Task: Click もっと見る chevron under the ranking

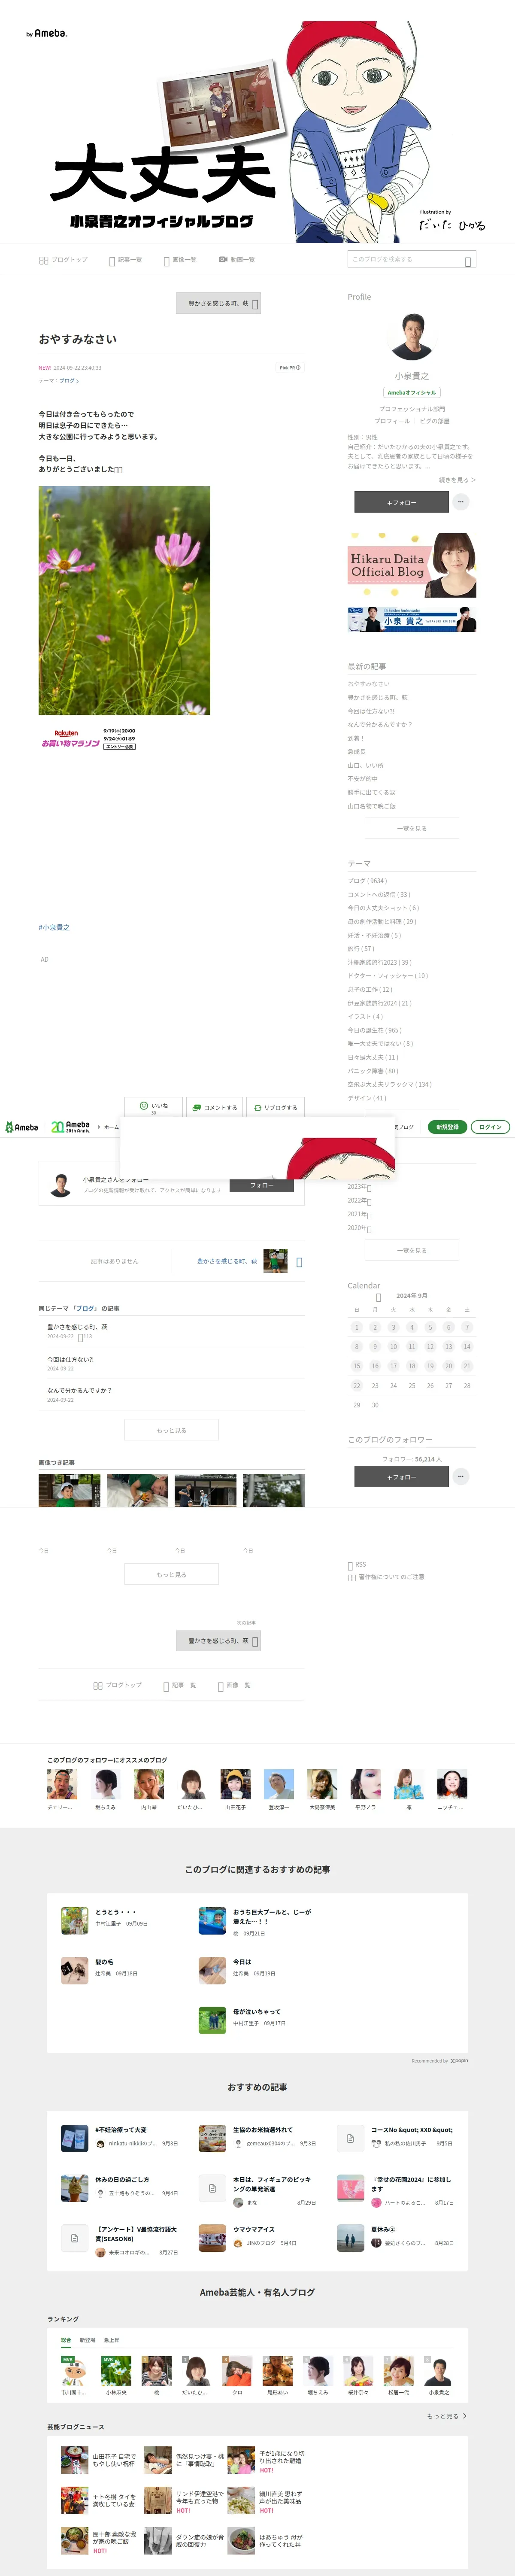Action: point(447,2416)
